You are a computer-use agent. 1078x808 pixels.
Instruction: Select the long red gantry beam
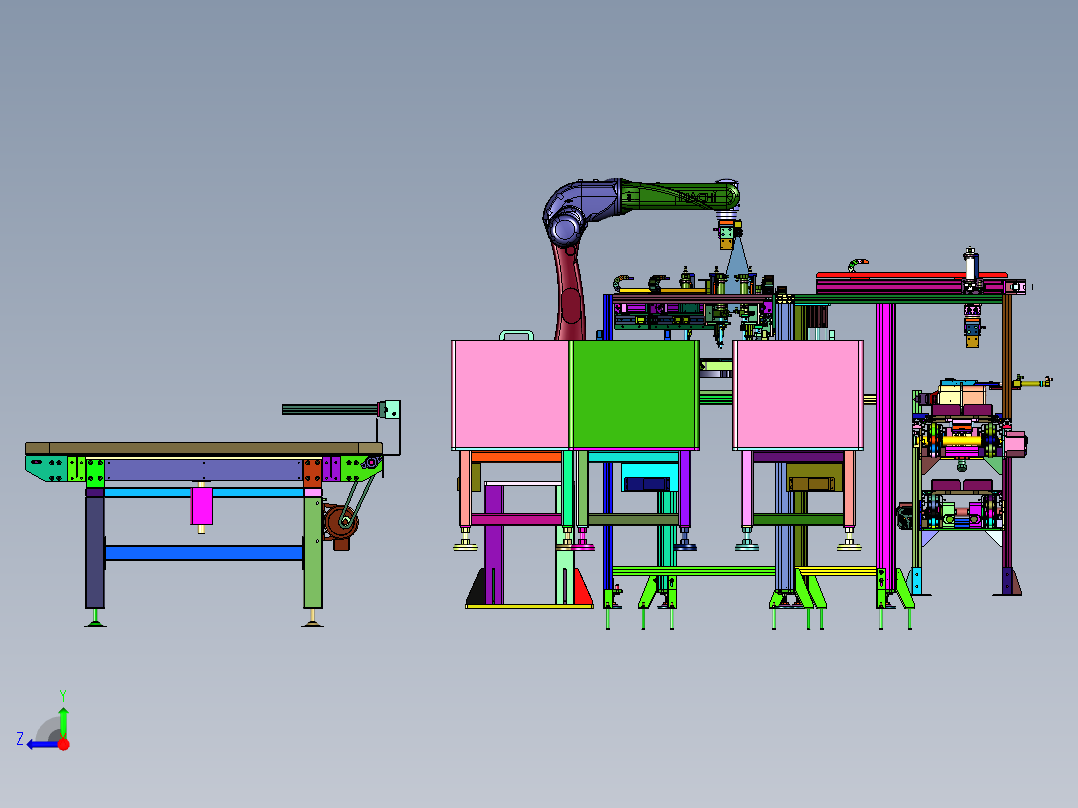pyautogui.click(x=911, y=275)
